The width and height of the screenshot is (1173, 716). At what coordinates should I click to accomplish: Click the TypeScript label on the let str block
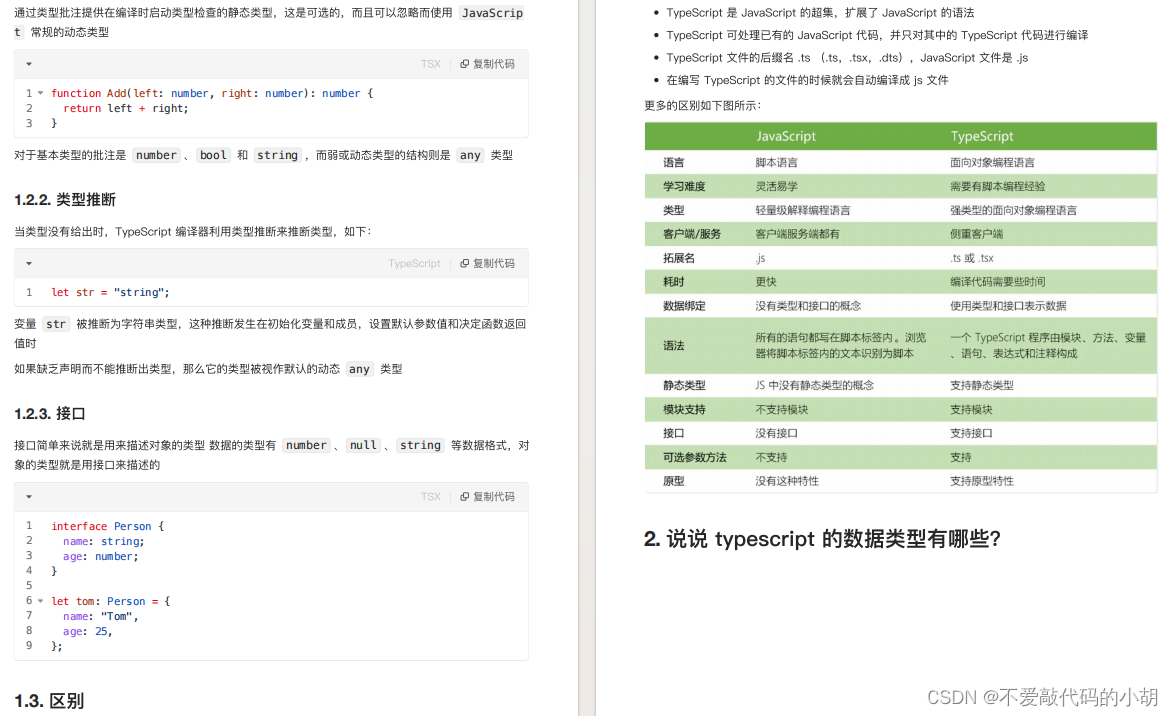(414, 263)
